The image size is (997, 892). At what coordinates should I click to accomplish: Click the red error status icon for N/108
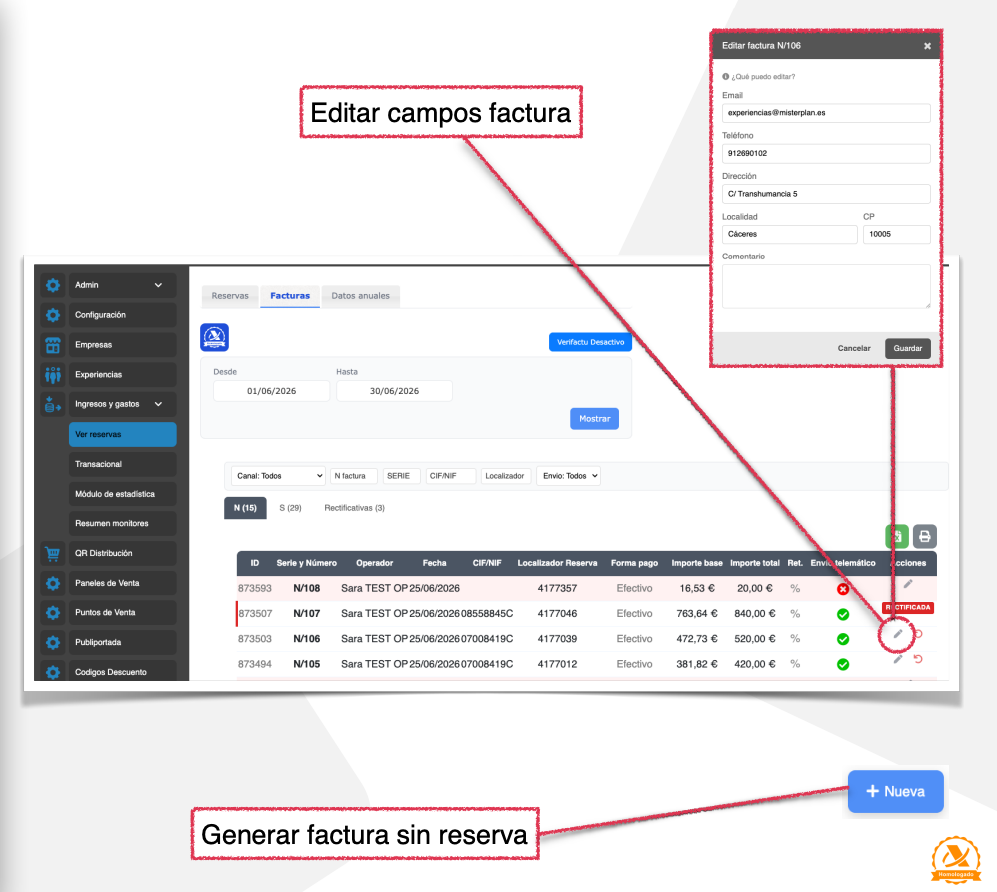tap(843, 589)
